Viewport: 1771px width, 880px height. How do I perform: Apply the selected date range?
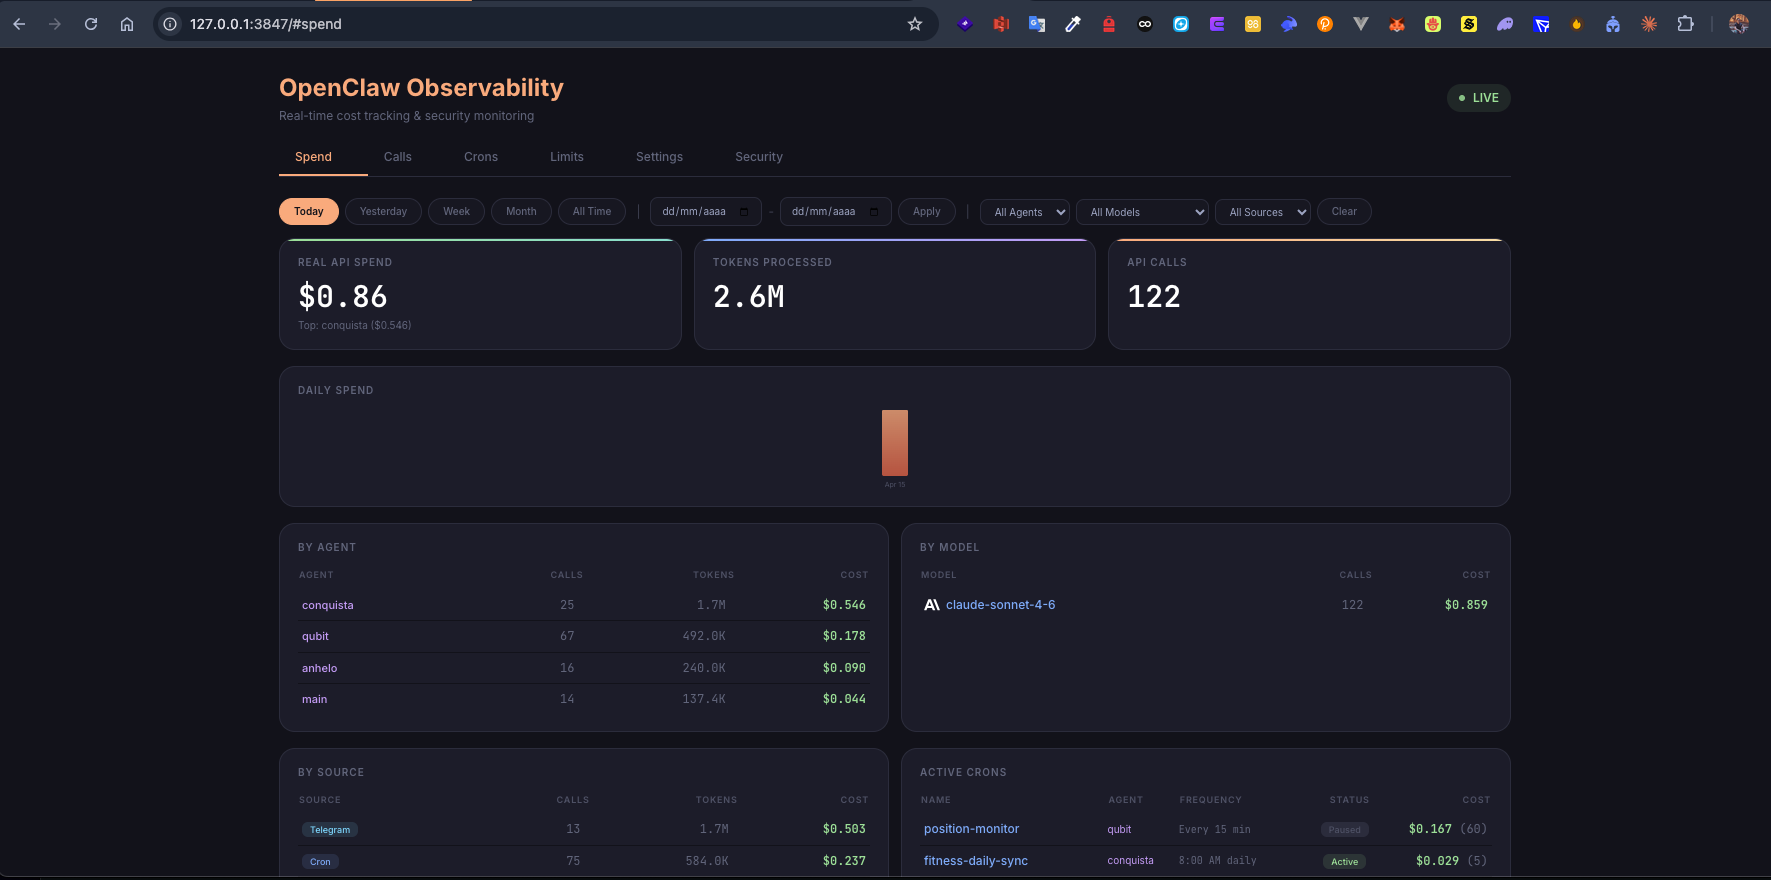point(927,211)
